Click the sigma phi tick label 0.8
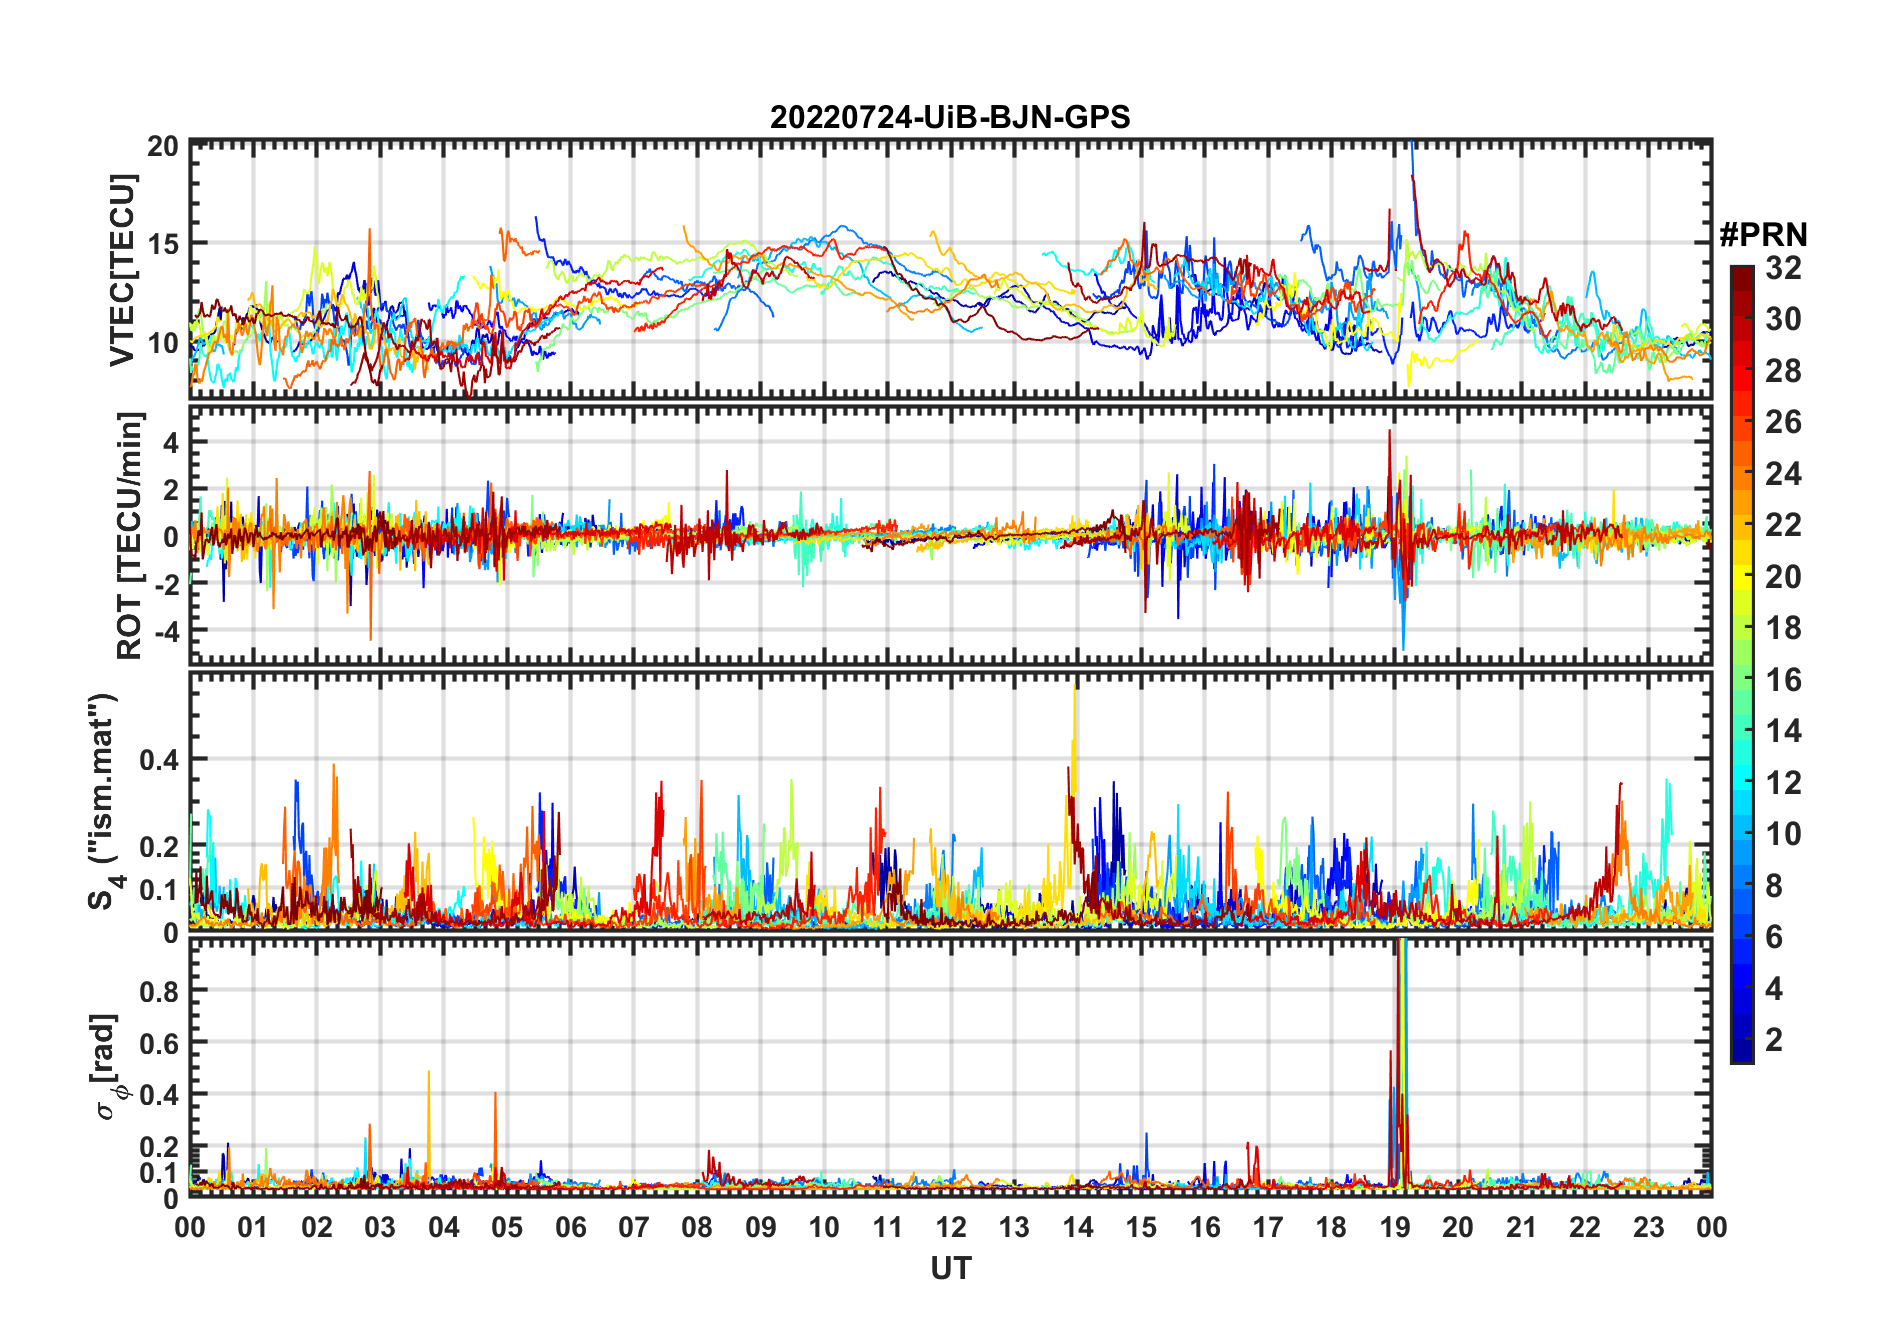 (x=160, y=991)
